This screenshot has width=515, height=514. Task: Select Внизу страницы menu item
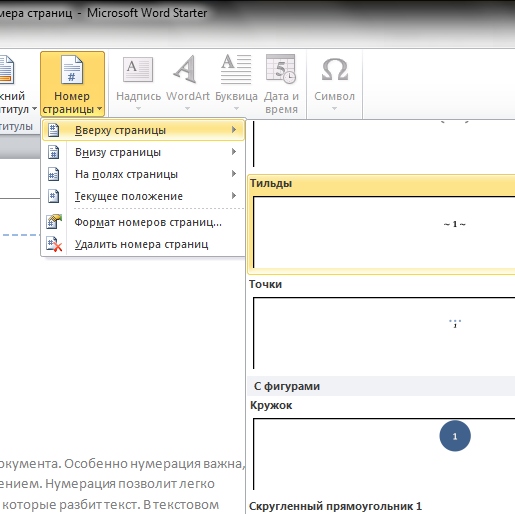pyautogui.click(x=143, y=152)
